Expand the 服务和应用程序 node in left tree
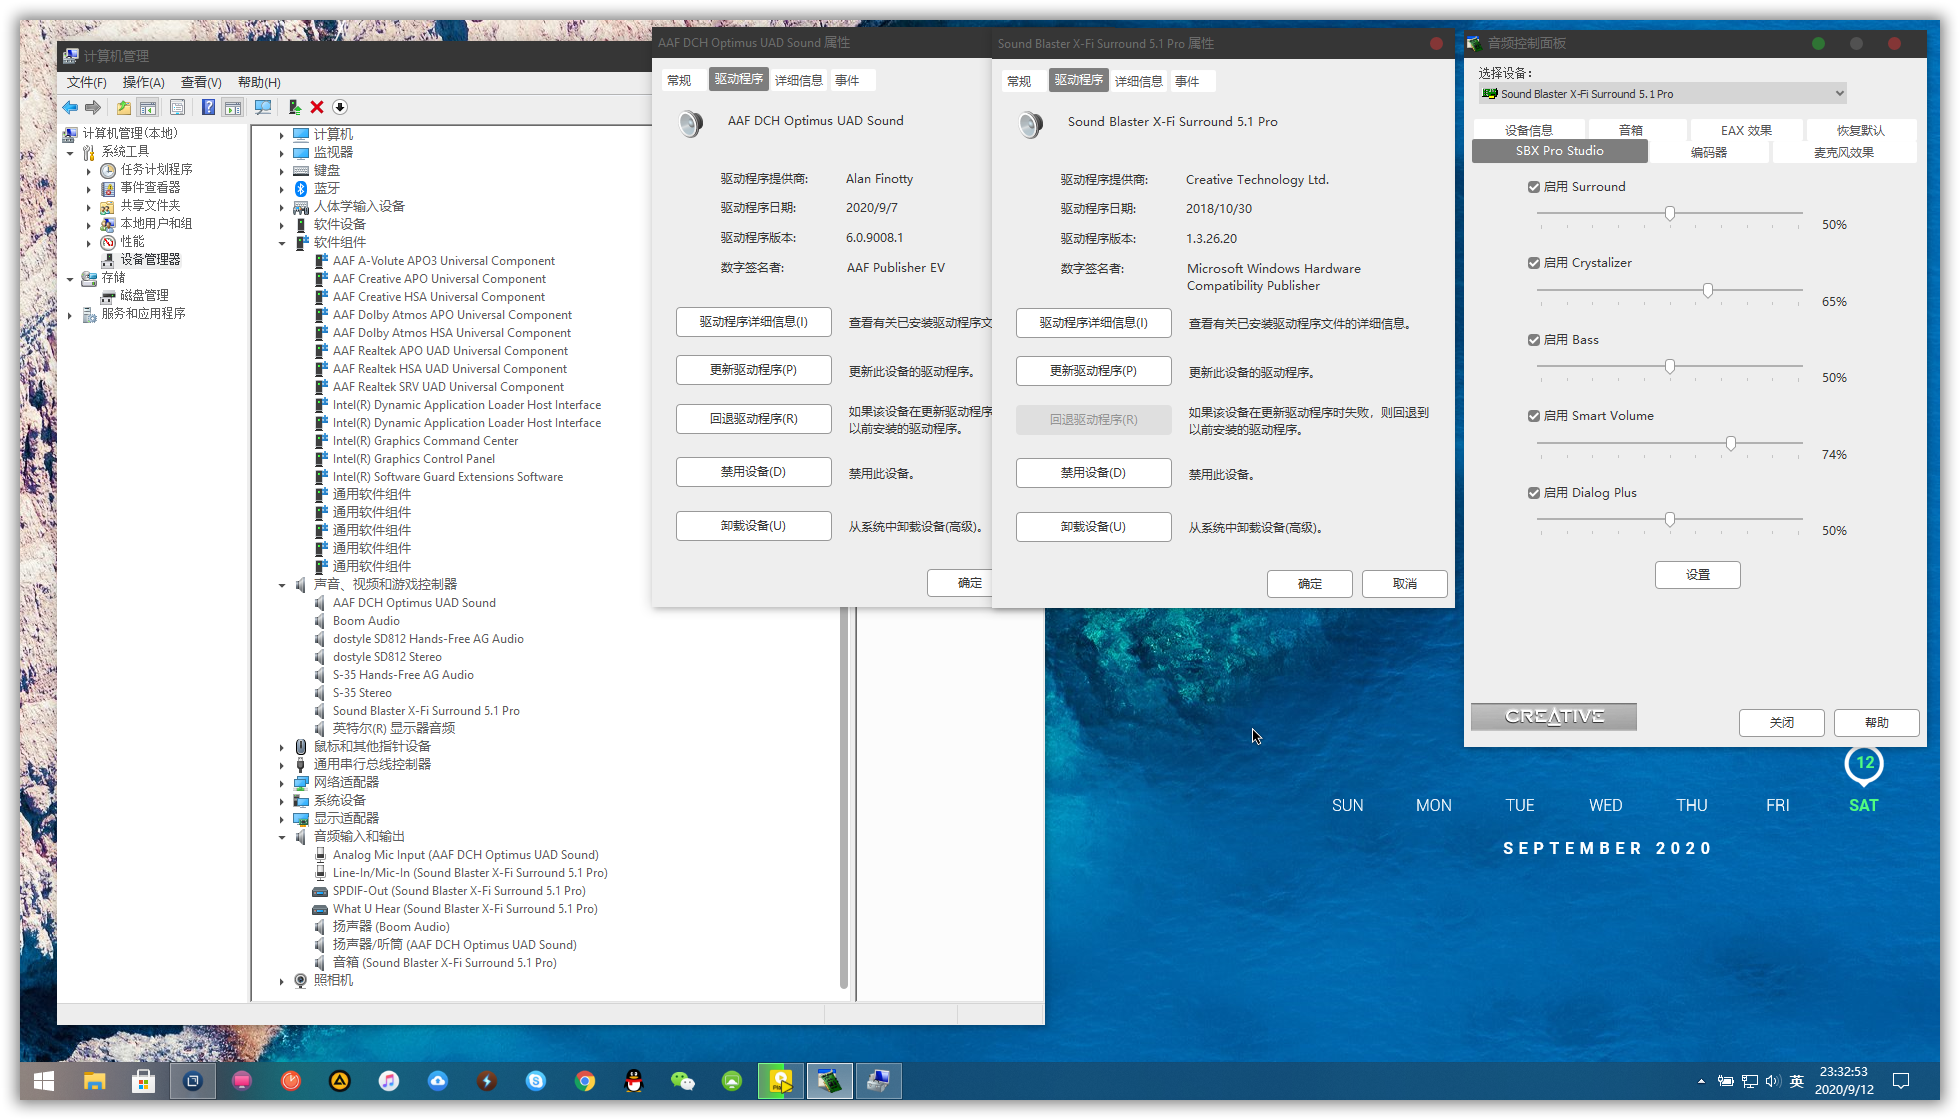Image resolution: width=1960 pixels, height=1120 pixels. [70, 314]
